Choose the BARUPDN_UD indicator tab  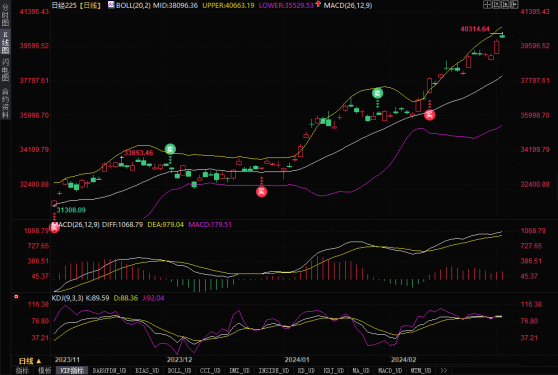[110, 371]
